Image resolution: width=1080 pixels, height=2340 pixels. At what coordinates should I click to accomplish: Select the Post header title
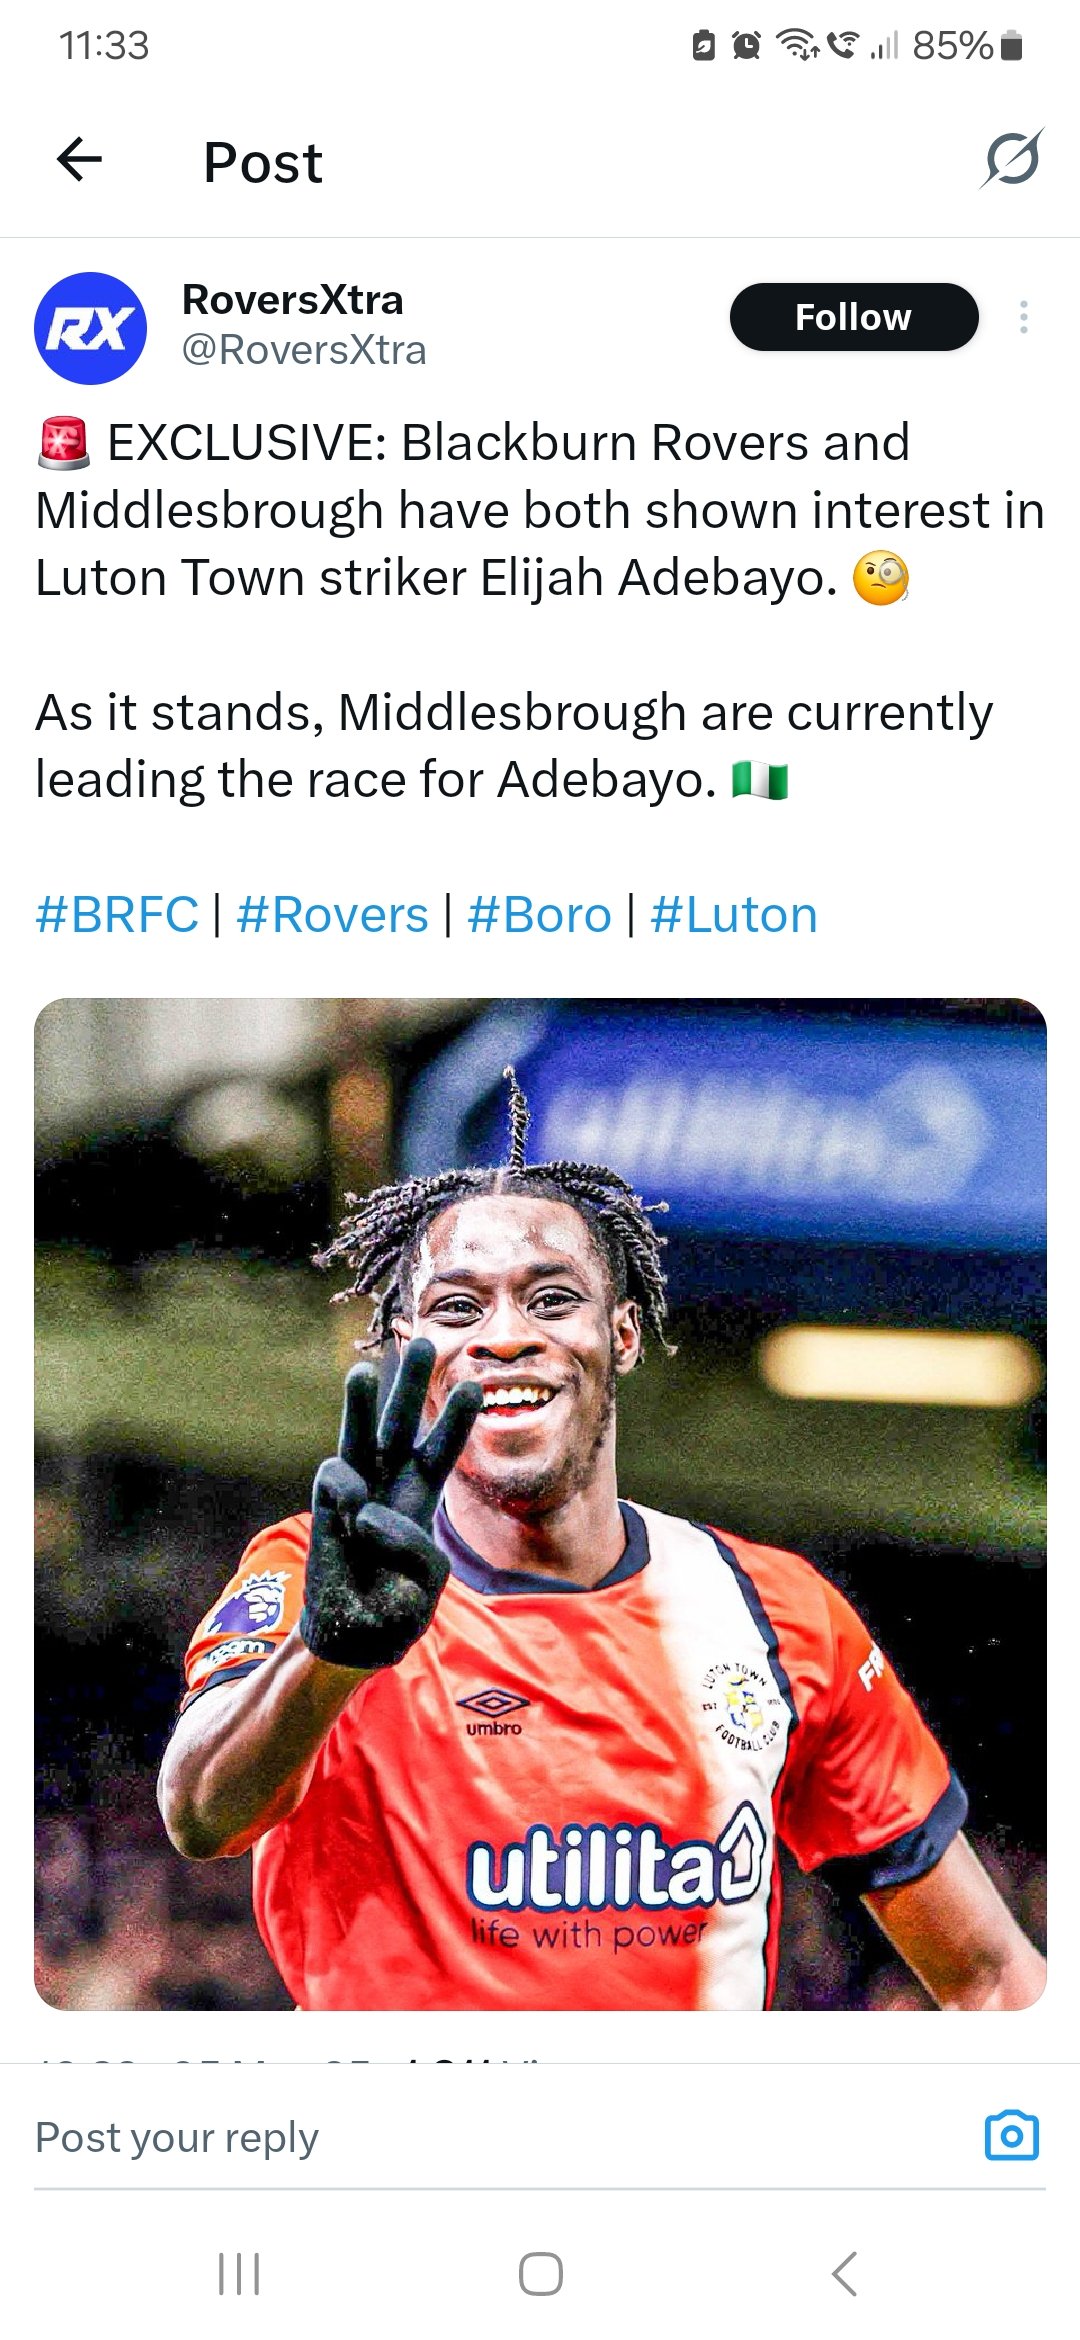[263, 162]
